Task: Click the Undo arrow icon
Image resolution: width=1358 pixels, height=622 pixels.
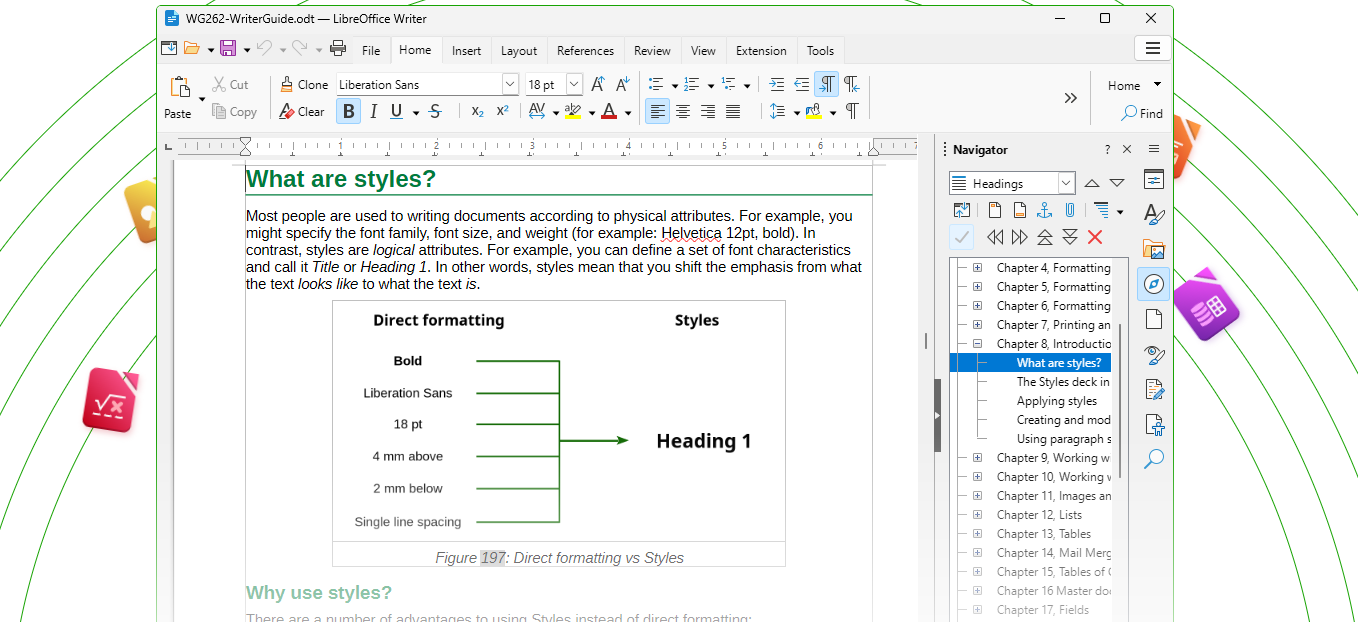Action: point(264,48)
